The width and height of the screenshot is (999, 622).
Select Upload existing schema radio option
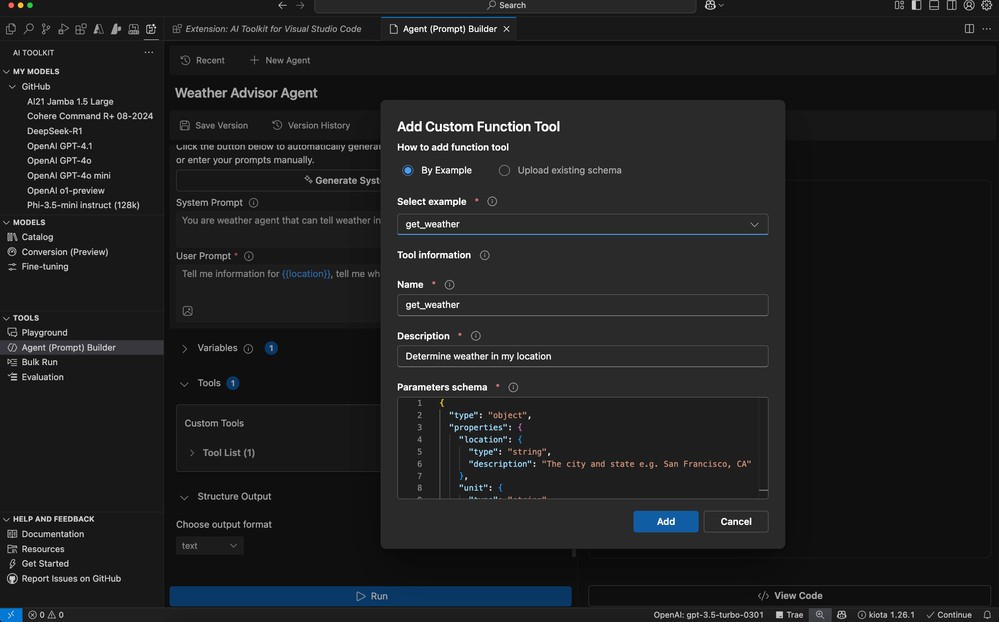click(x=504, y=170)
